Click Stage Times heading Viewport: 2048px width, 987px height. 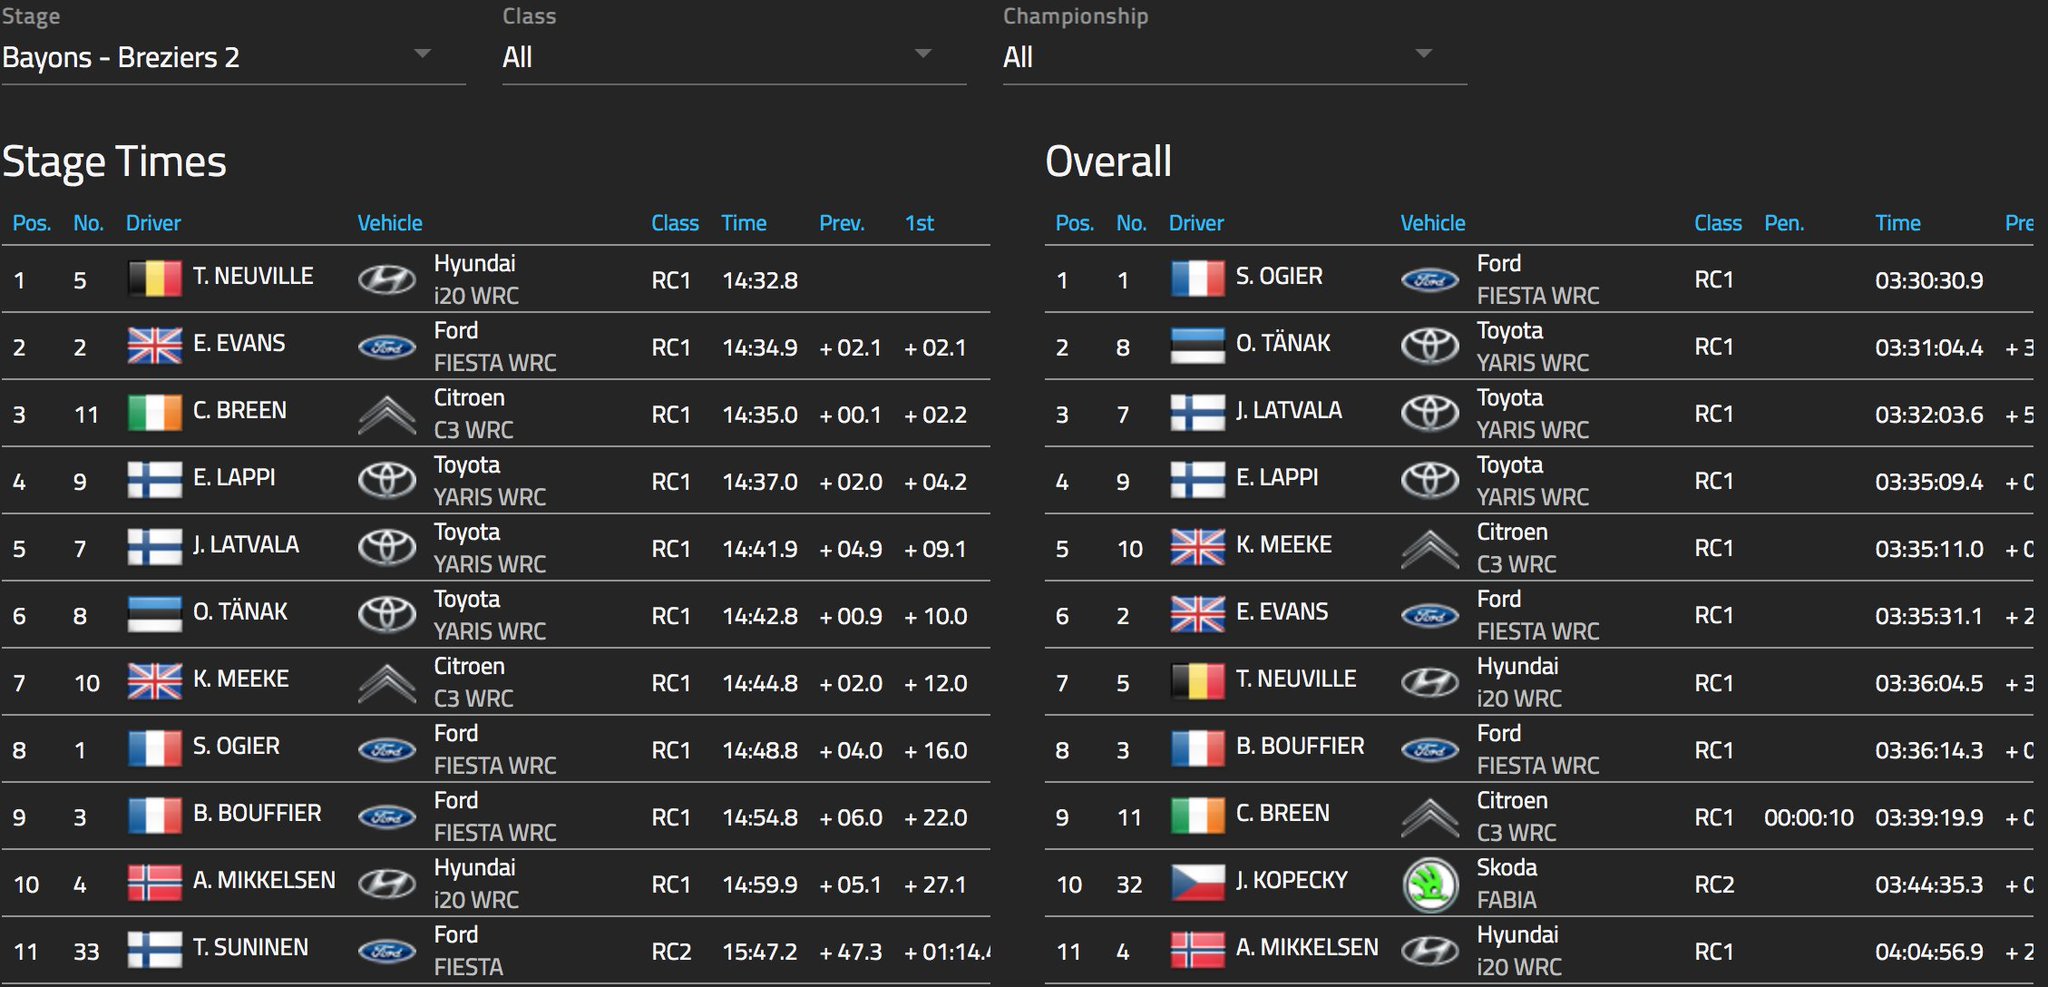[115, 162]
